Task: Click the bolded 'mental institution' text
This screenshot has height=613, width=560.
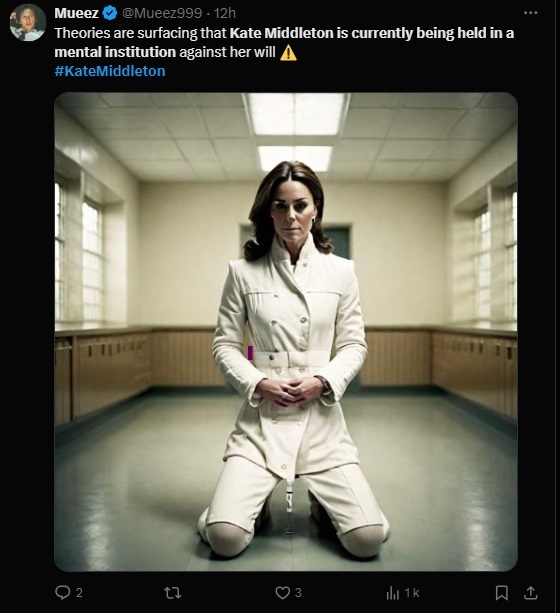Action: (x=115, y=52)
